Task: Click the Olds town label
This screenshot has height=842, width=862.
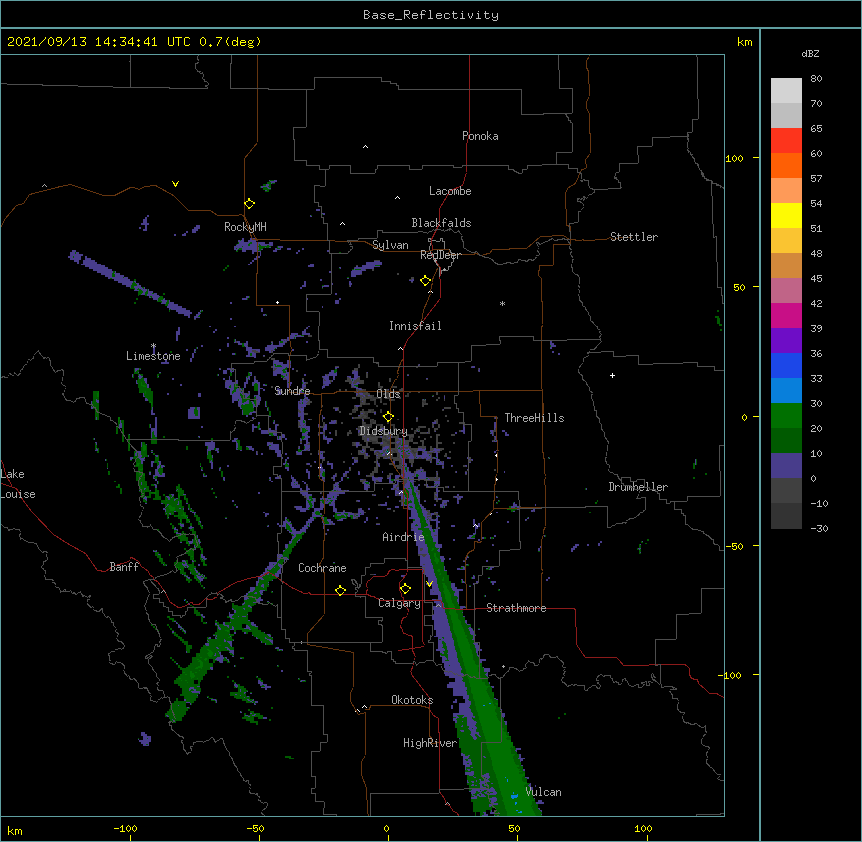Action: tap(388, 394)
